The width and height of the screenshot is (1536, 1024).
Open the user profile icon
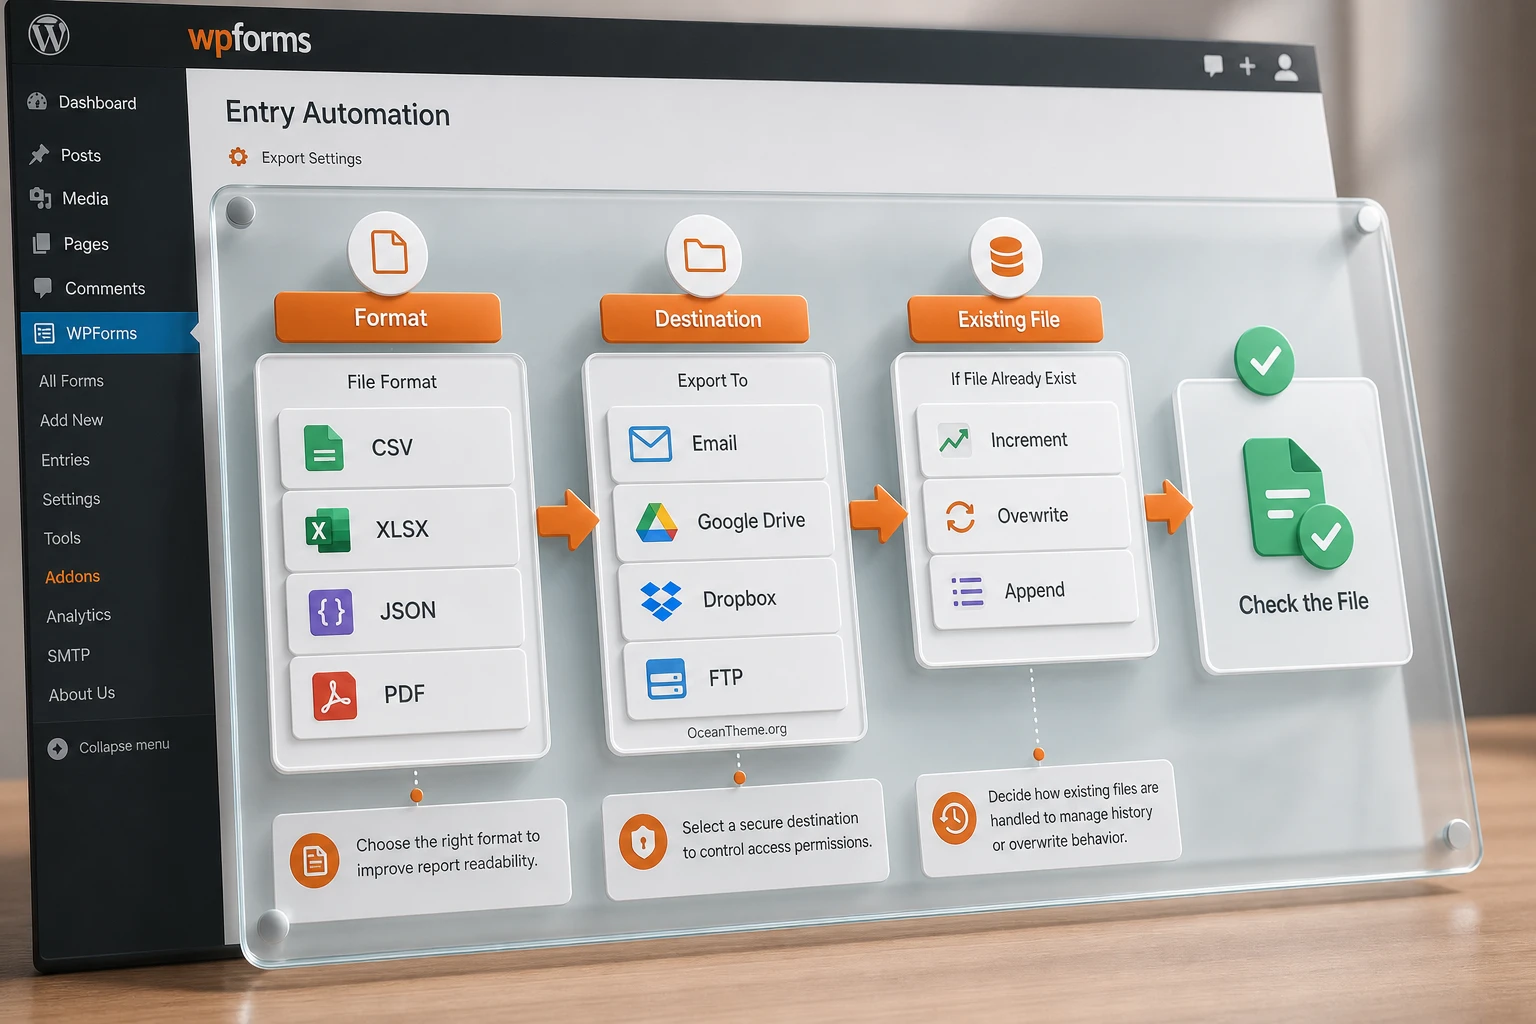(1286, 67)
